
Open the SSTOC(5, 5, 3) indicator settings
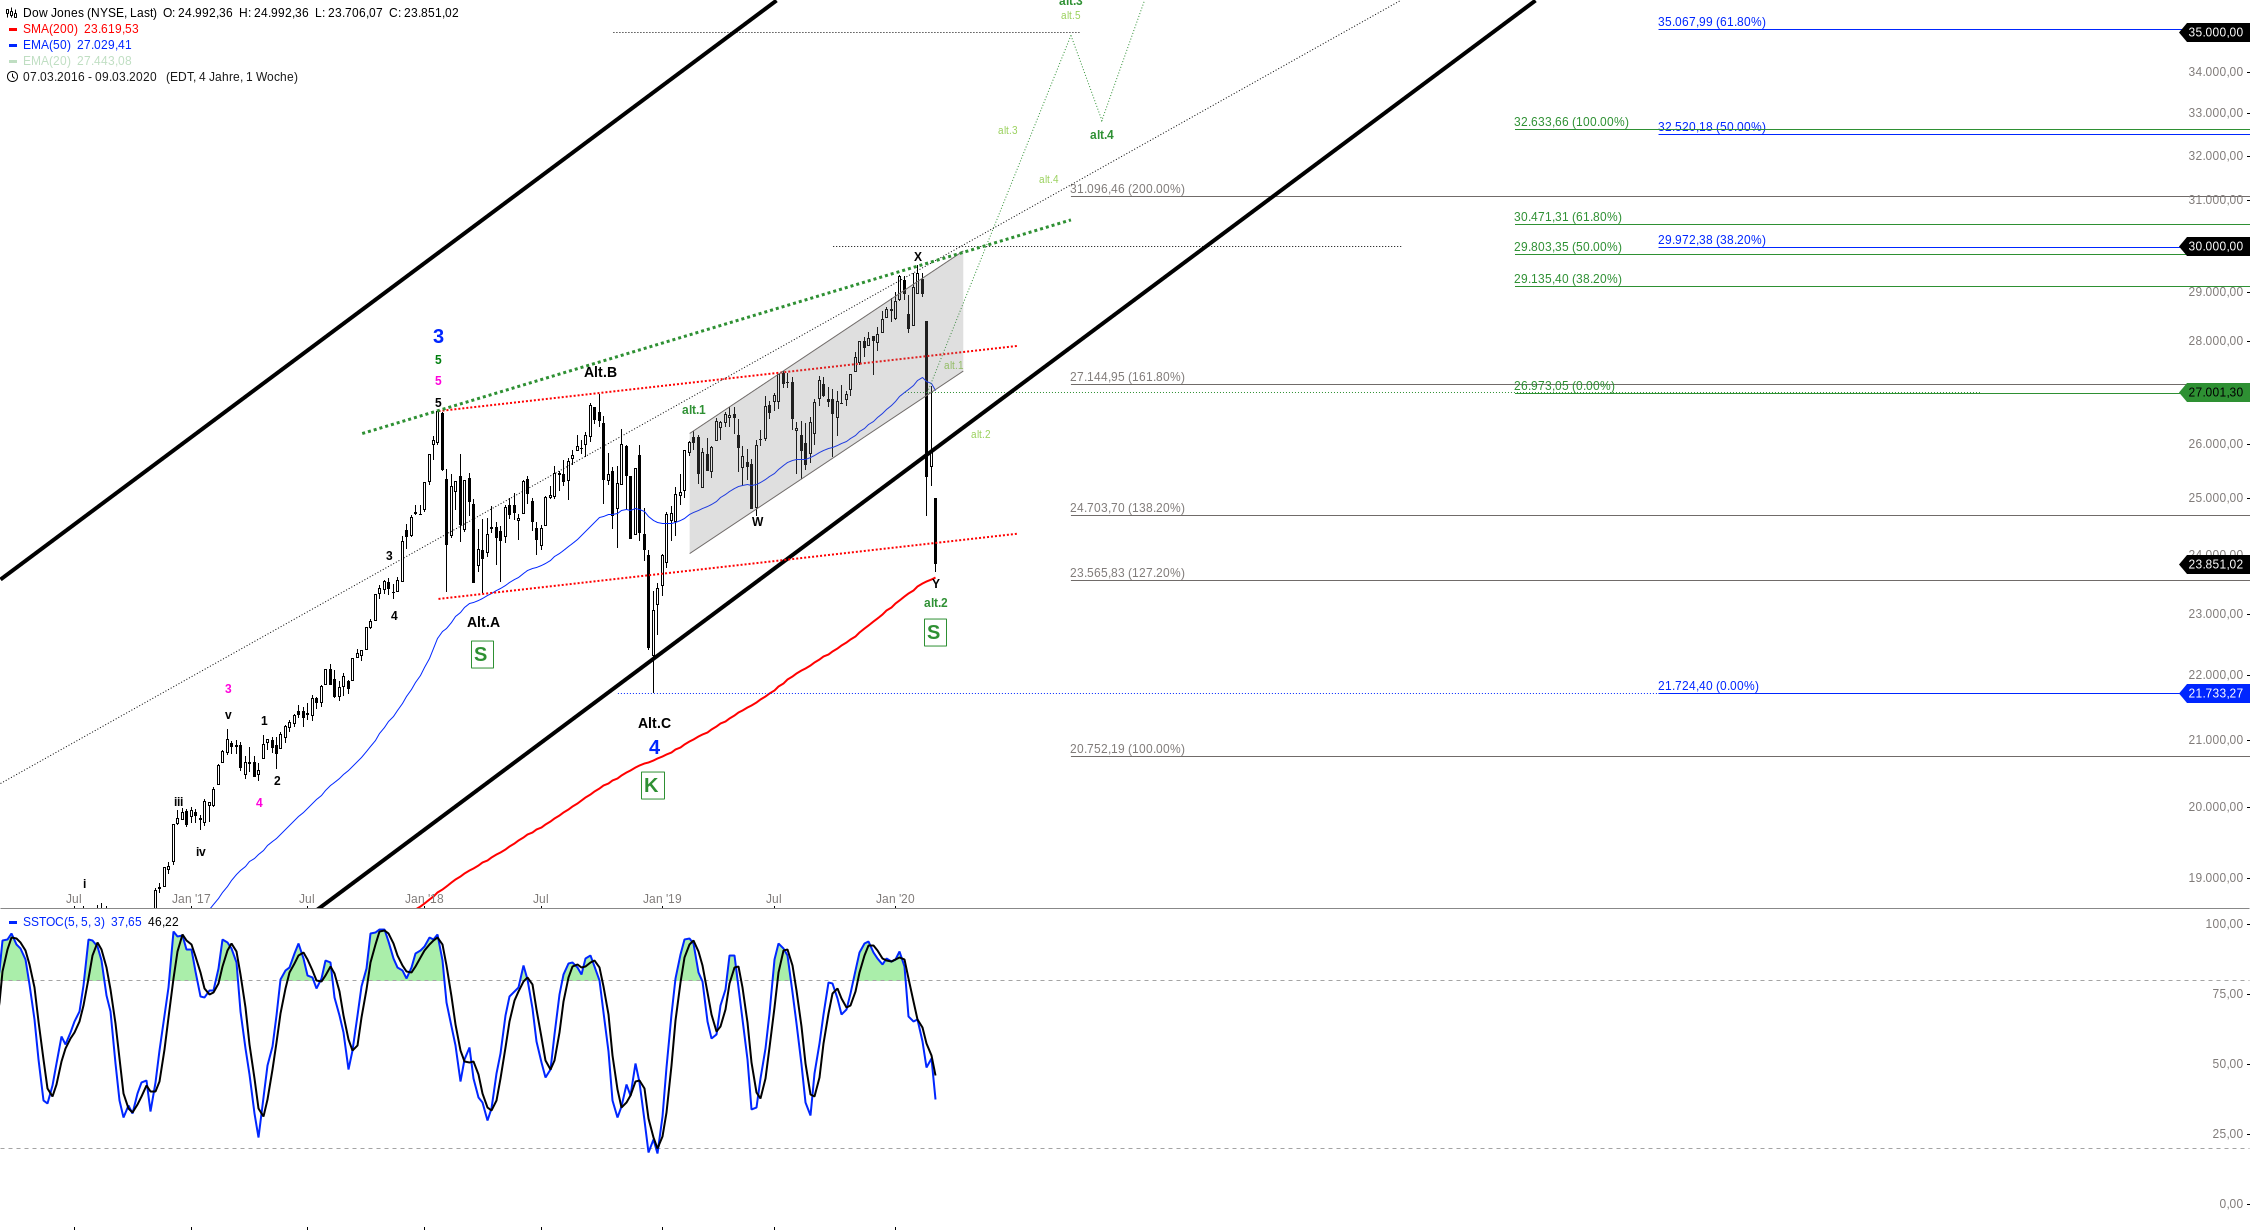coord(63,922)
